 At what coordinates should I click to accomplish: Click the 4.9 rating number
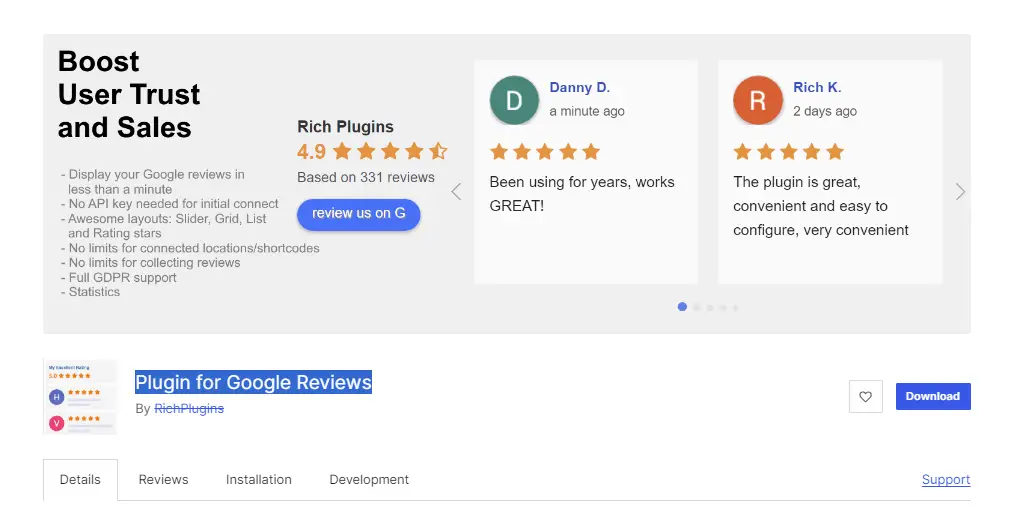pyautogui.click(x=311, y=152)
